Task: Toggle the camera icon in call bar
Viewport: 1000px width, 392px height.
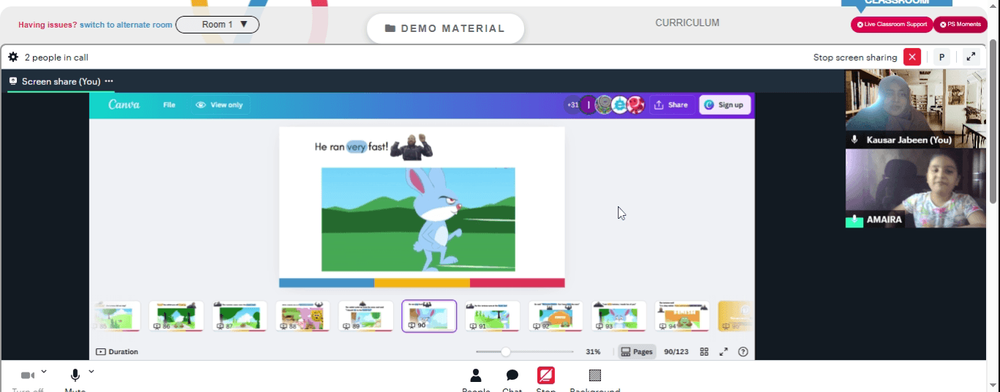Action: pyautogui.click(x=27, y=375)
